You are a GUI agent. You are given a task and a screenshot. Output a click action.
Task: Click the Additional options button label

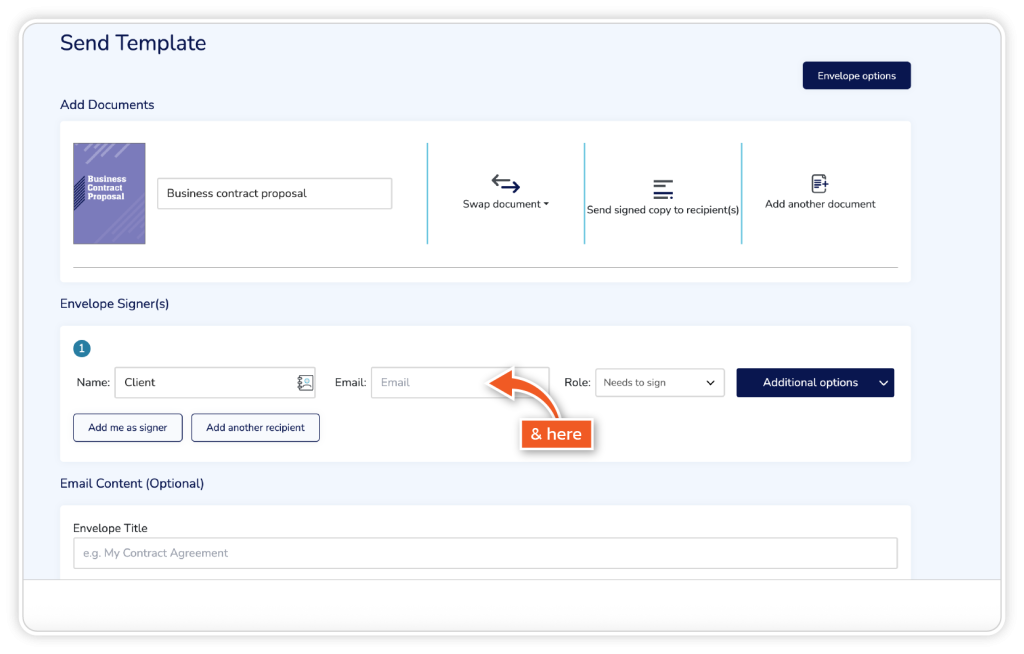[x=809, y=383]
